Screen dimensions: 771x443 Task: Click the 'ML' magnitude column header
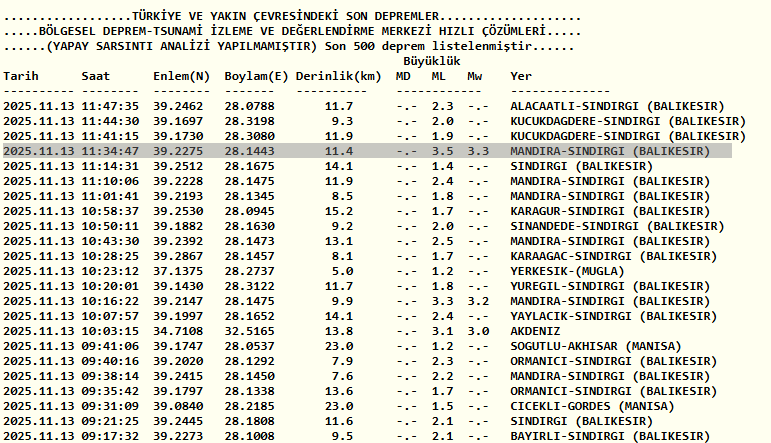439,76
